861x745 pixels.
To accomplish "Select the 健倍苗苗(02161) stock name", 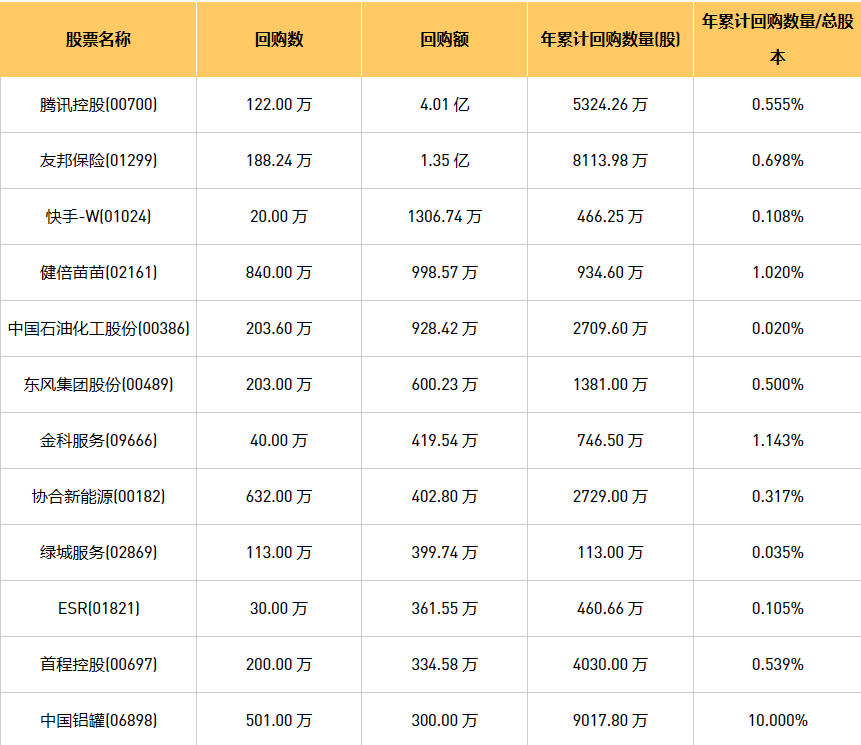I will pos(98,272).
